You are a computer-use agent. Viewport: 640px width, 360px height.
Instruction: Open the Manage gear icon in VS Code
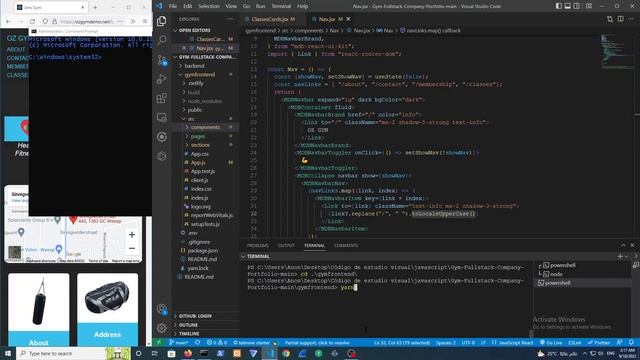162,328
